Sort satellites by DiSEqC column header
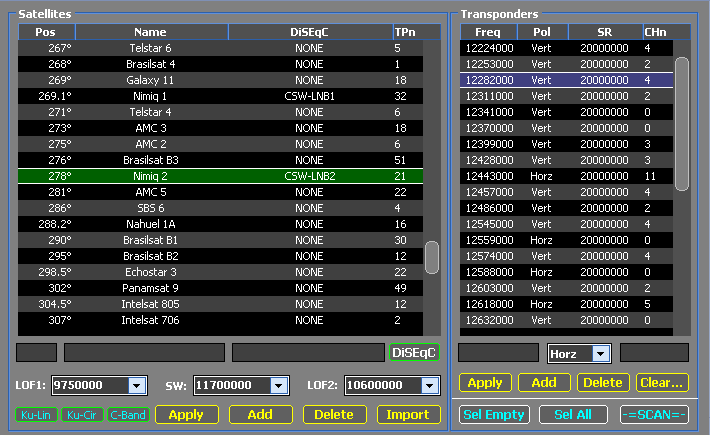 (310, 32)
